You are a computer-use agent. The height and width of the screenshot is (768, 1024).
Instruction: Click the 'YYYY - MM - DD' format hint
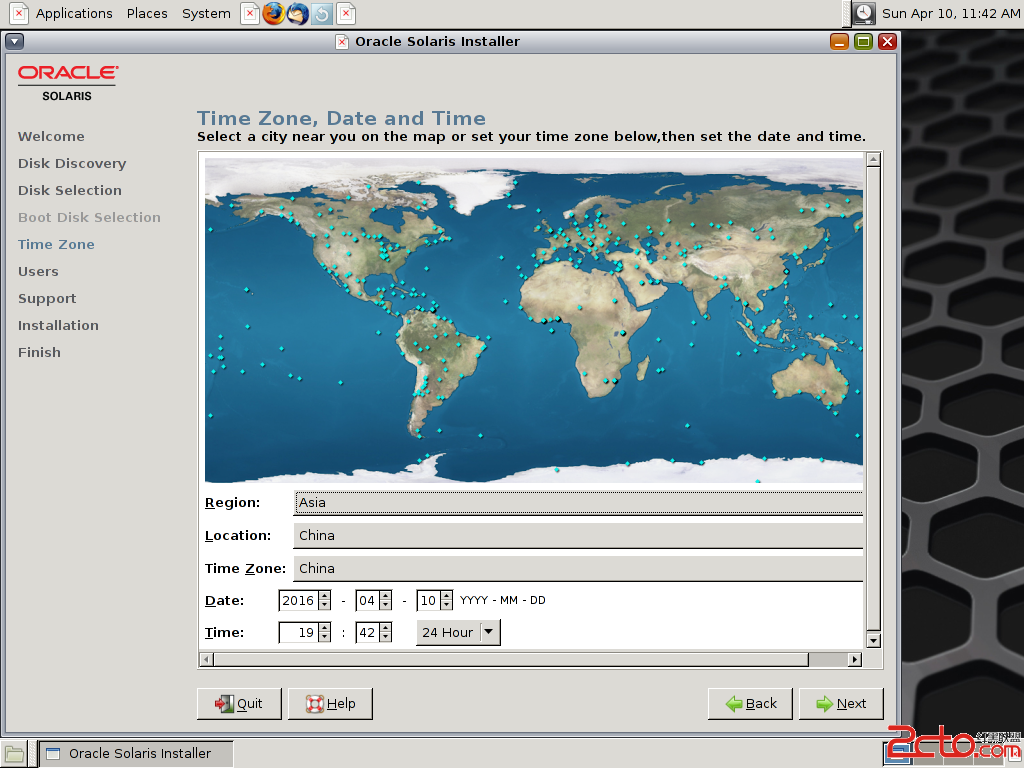pyautogui.click(x=503, y=600)
